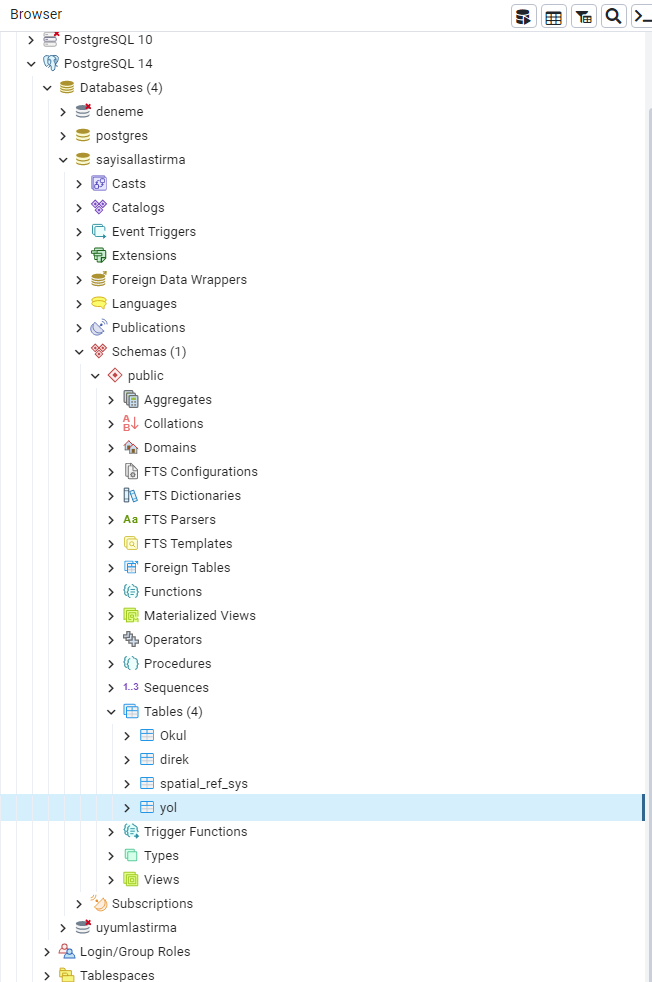Click the disconnected PostgreSQL 10 server icon
This screenshot has width=652, height=982.
point(51,39)
